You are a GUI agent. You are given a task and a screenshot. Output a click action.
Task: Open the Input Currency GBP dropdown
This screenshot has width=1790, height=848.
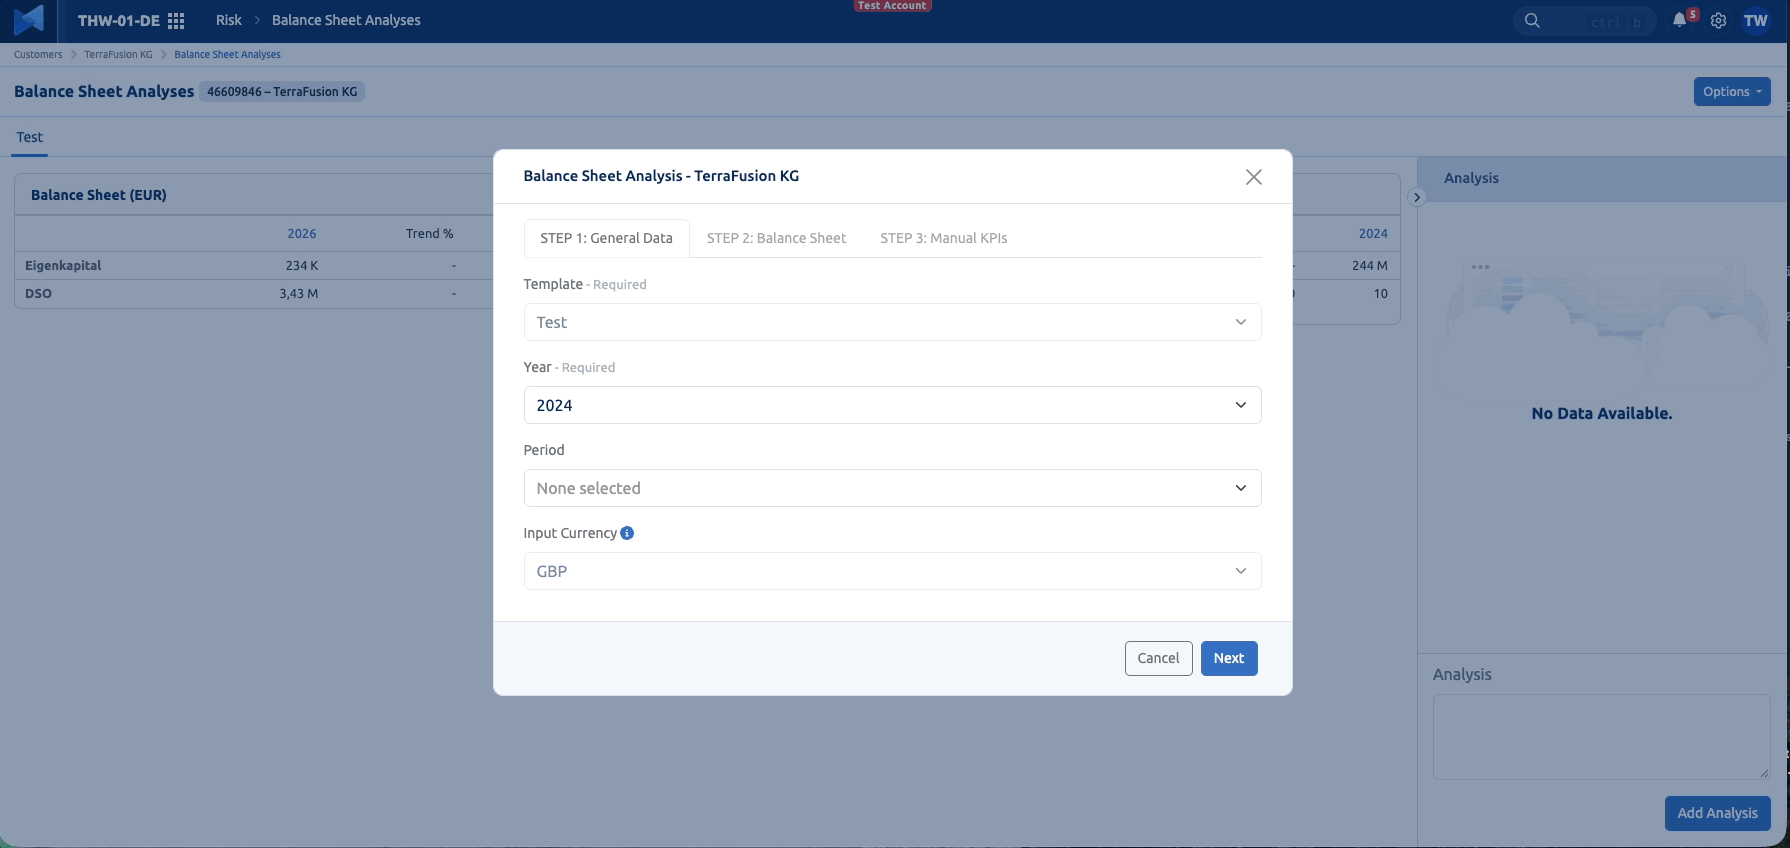892,571
